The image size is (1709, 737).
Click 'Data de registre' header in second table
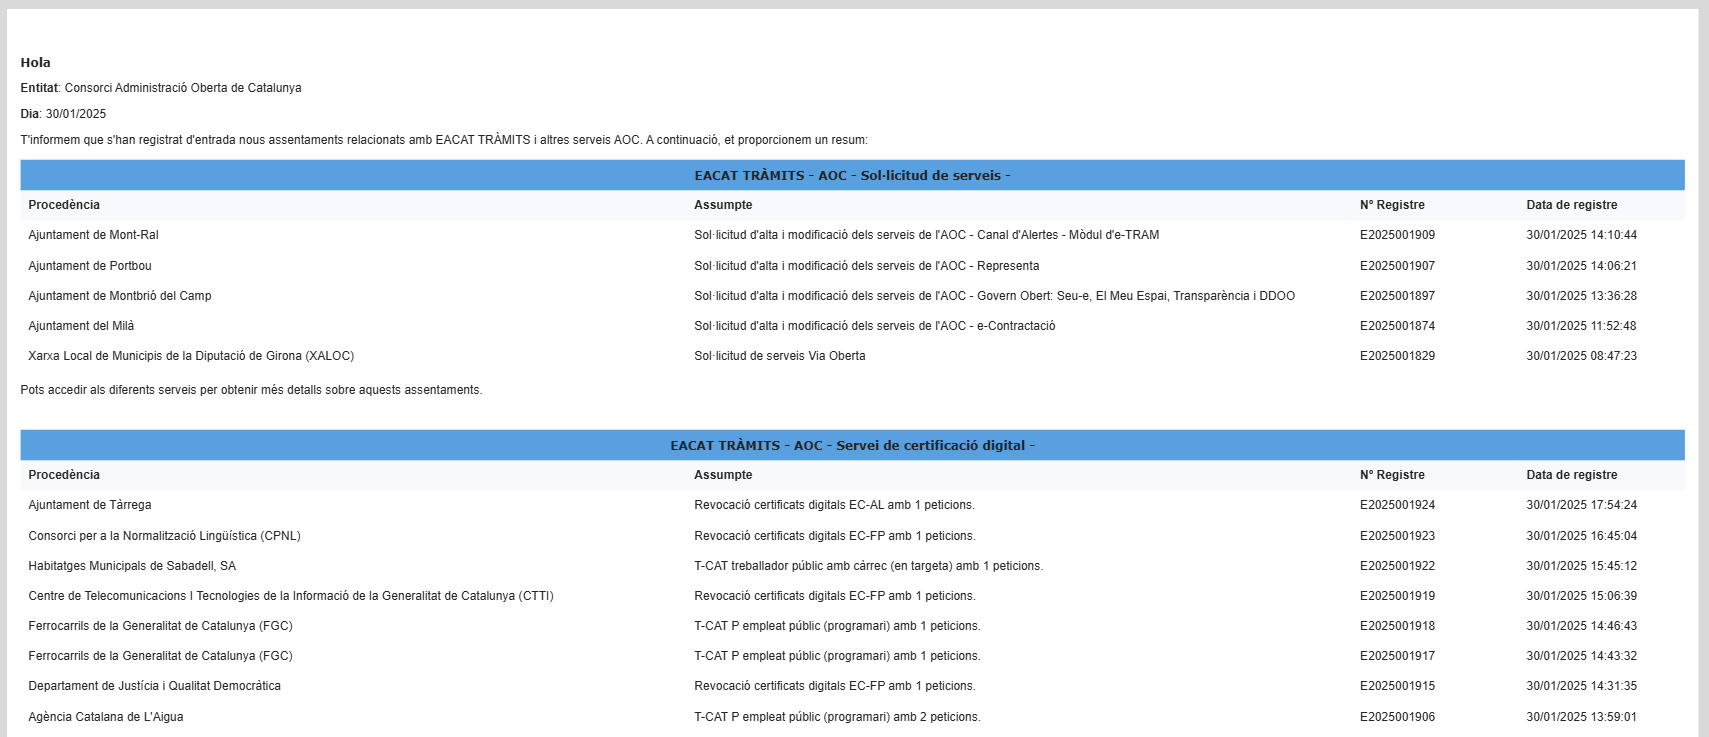point(1571,475)
